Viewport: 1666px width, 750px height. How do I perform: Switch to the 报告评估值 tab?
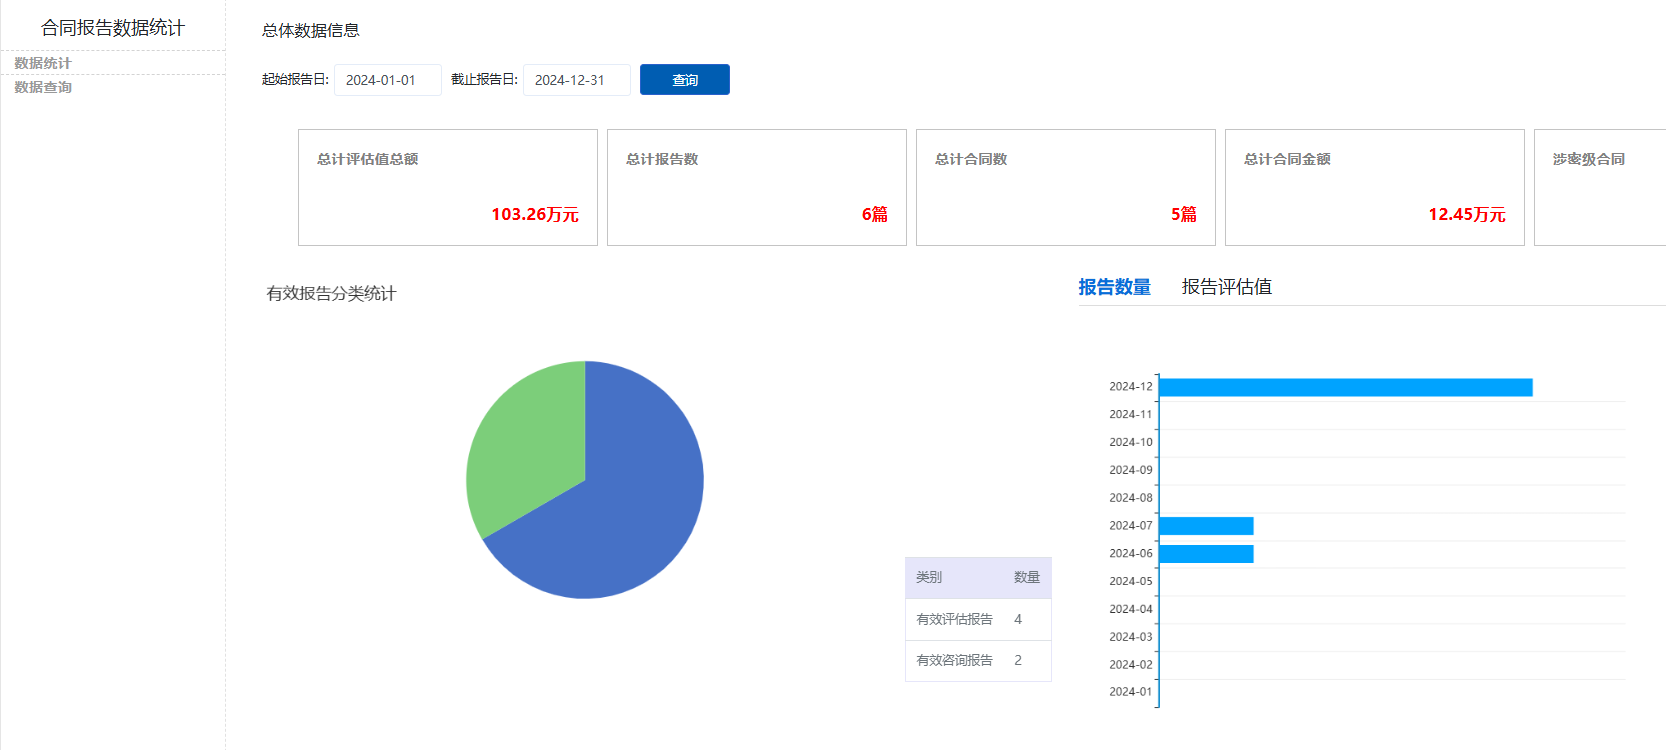(x=1226, y=287)
